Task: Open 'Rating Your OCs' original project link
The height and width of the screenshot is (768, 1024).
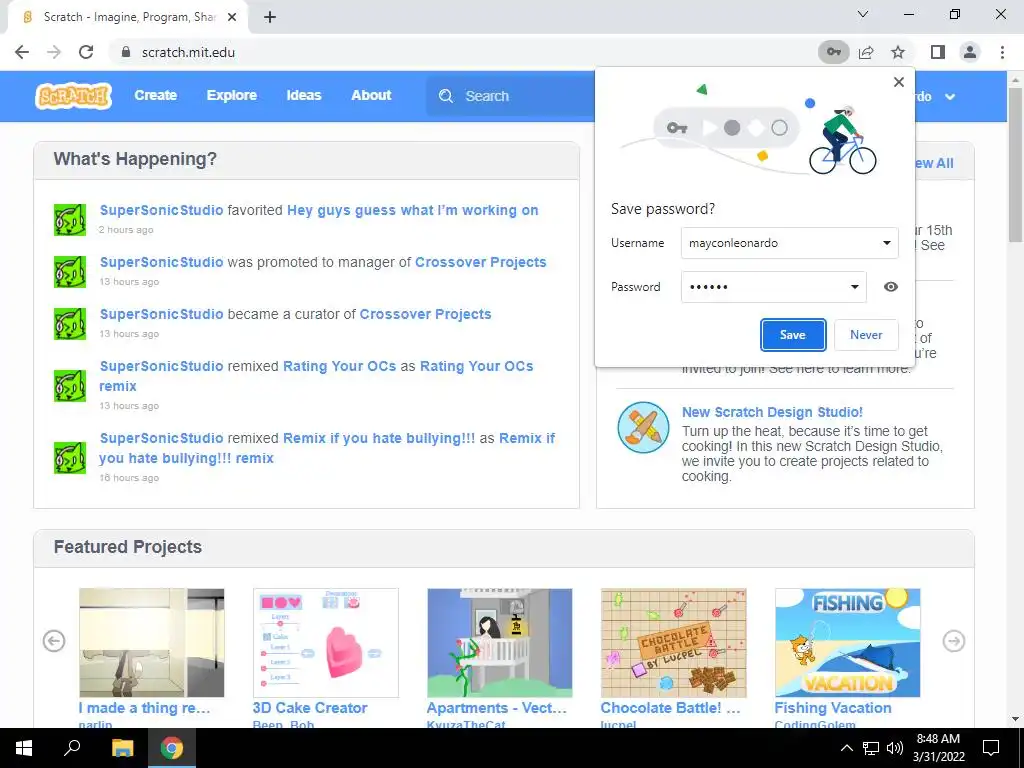Action: click(340, 366)
